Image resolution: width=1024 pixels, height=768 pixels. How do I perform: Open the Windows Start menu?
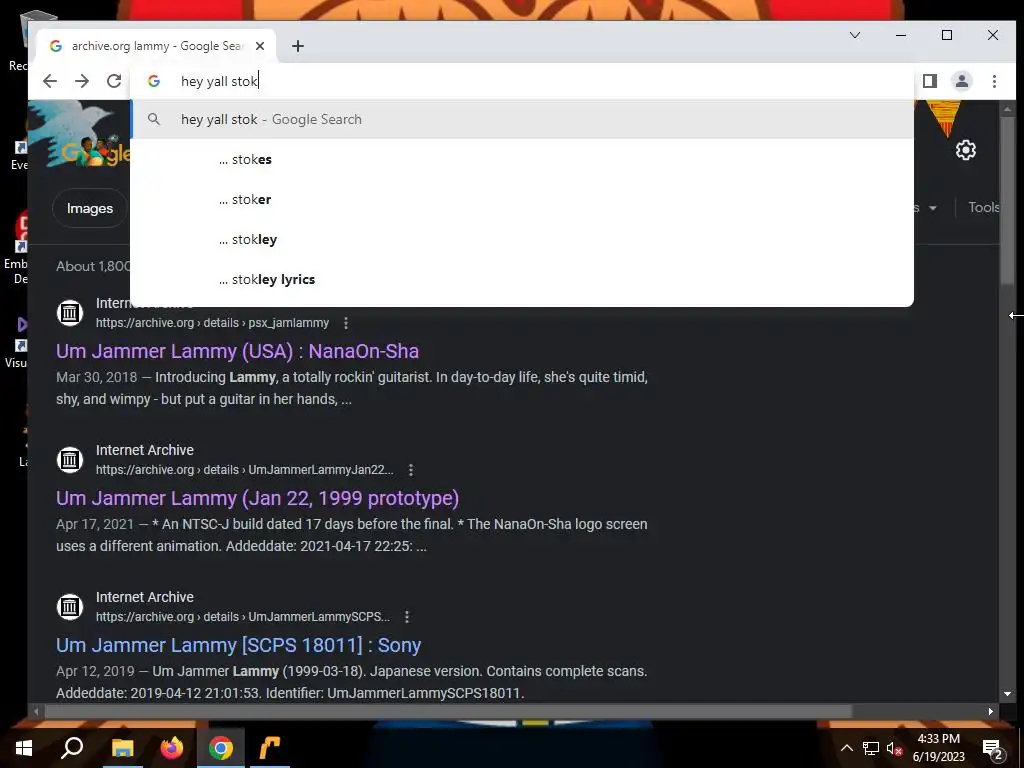click(x=24, y=748)
